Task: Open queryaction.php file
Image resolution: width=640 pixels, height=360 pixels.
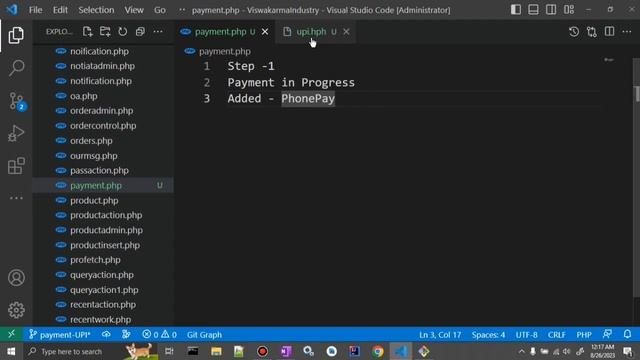Action: (103, 275)
